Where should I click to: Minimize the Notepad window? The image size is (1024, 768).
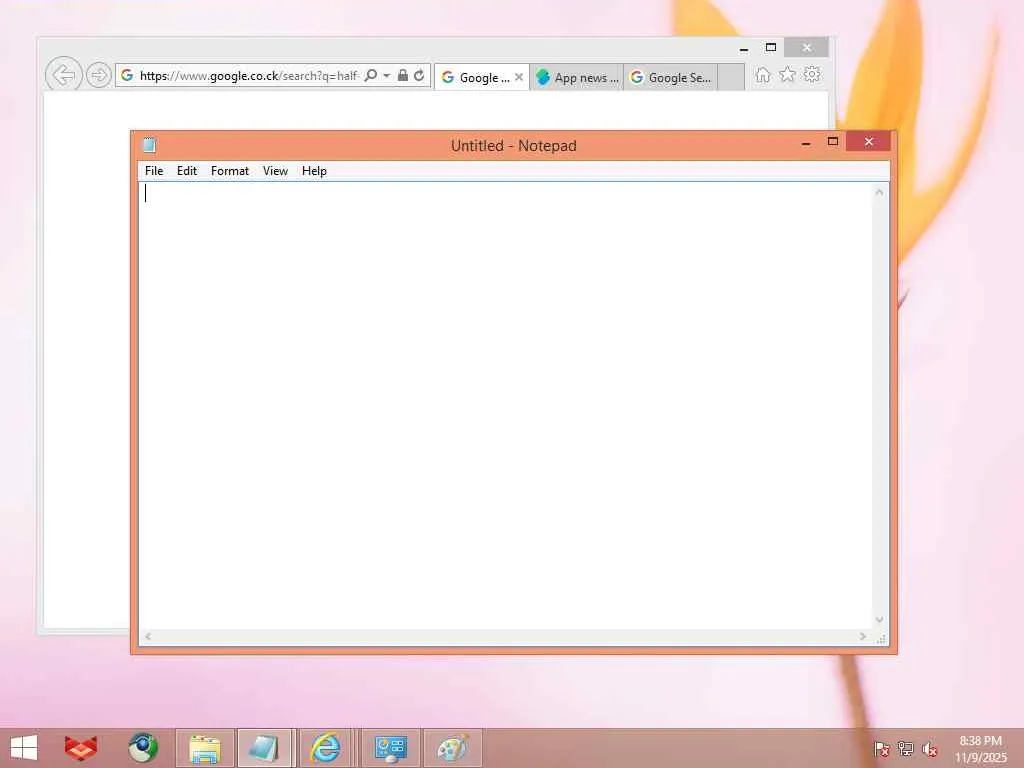tap(807, 142)
